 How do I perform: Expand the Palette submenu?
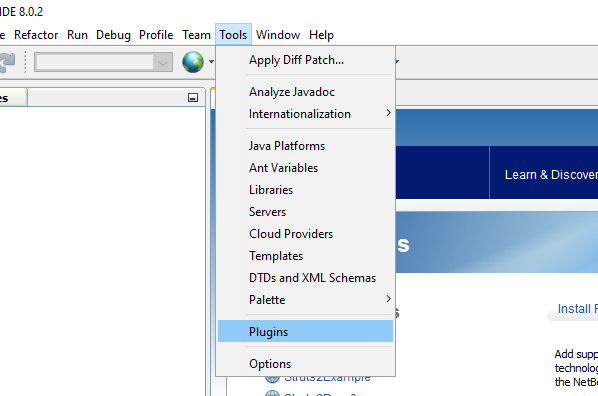point(305,299)
